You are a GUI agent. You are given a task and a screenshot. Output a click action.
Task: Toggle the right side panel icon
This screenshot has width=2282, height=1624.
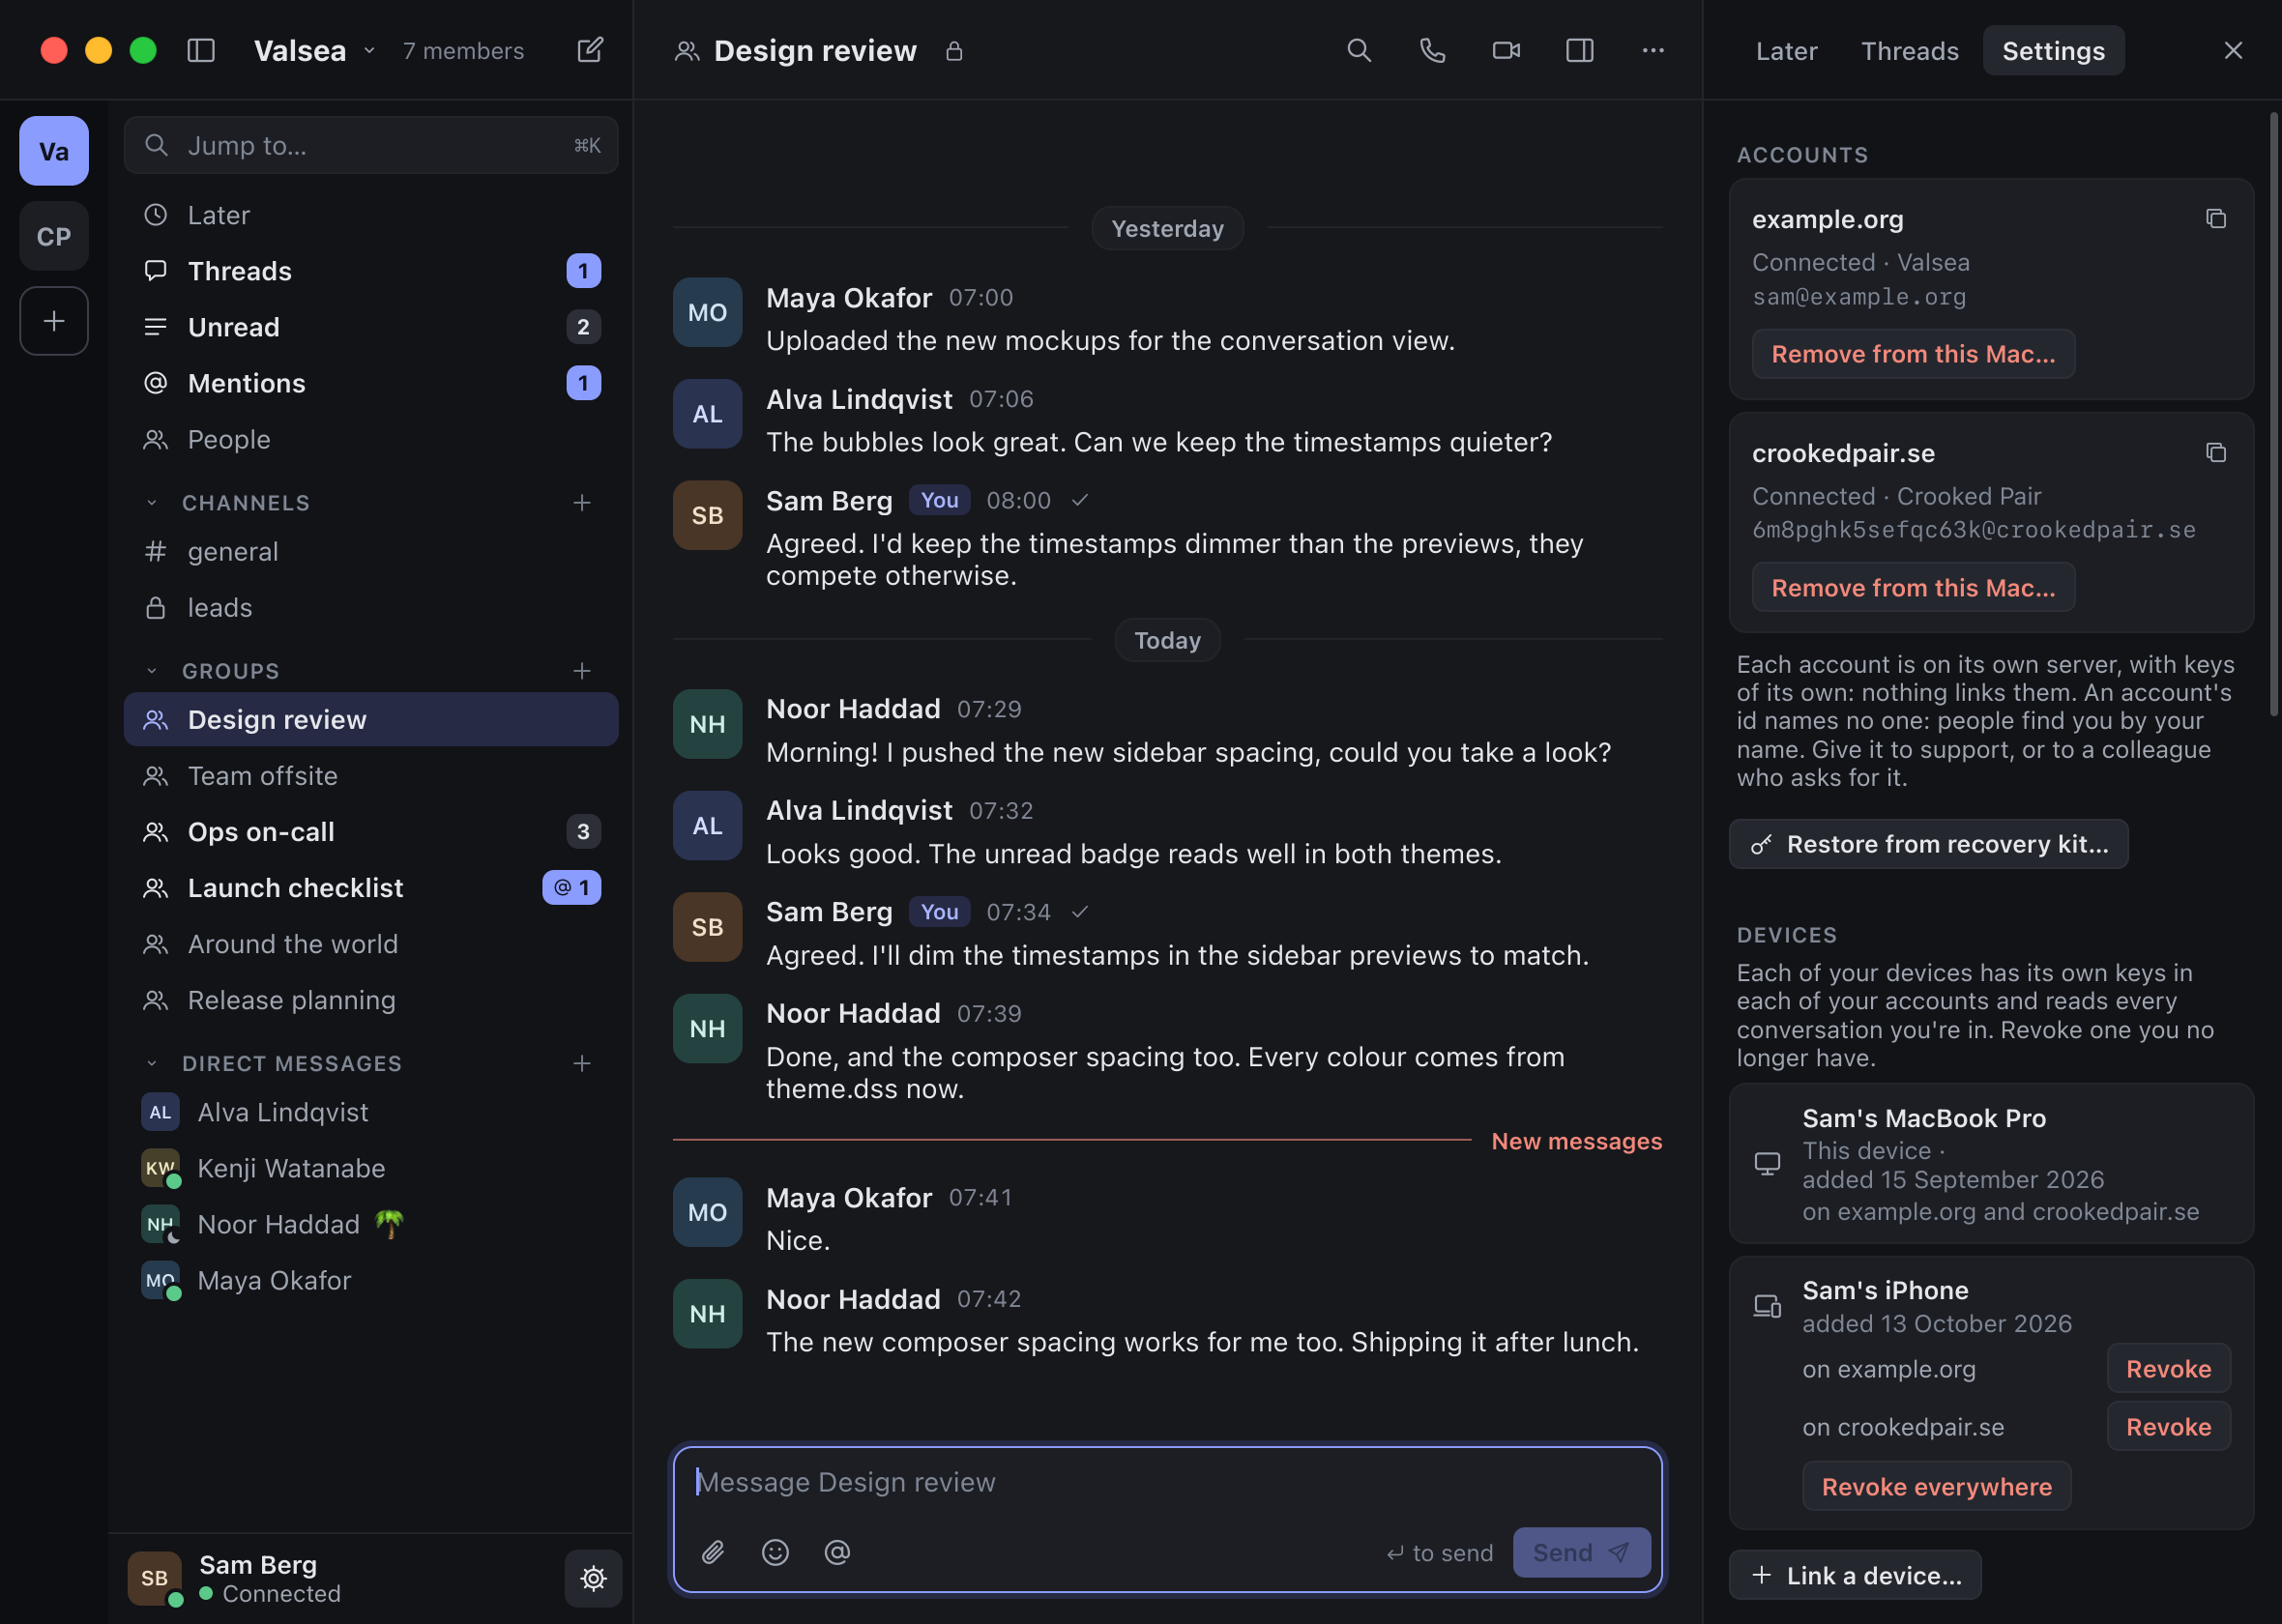pyautogui.click(x=1579, y=50)
